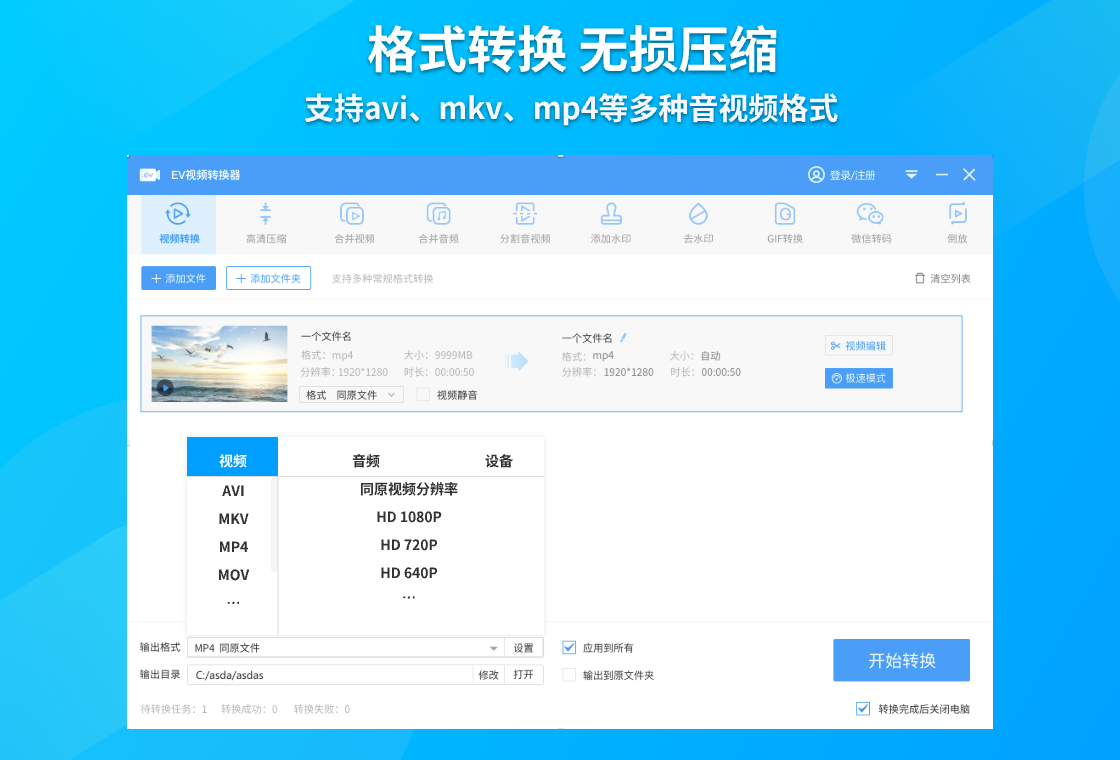The width and height of the screenshot is (1120, 760).
Task: Expand the 输出格式 MP4 同原文件 dropdown
Action: (x=346, y=648)
